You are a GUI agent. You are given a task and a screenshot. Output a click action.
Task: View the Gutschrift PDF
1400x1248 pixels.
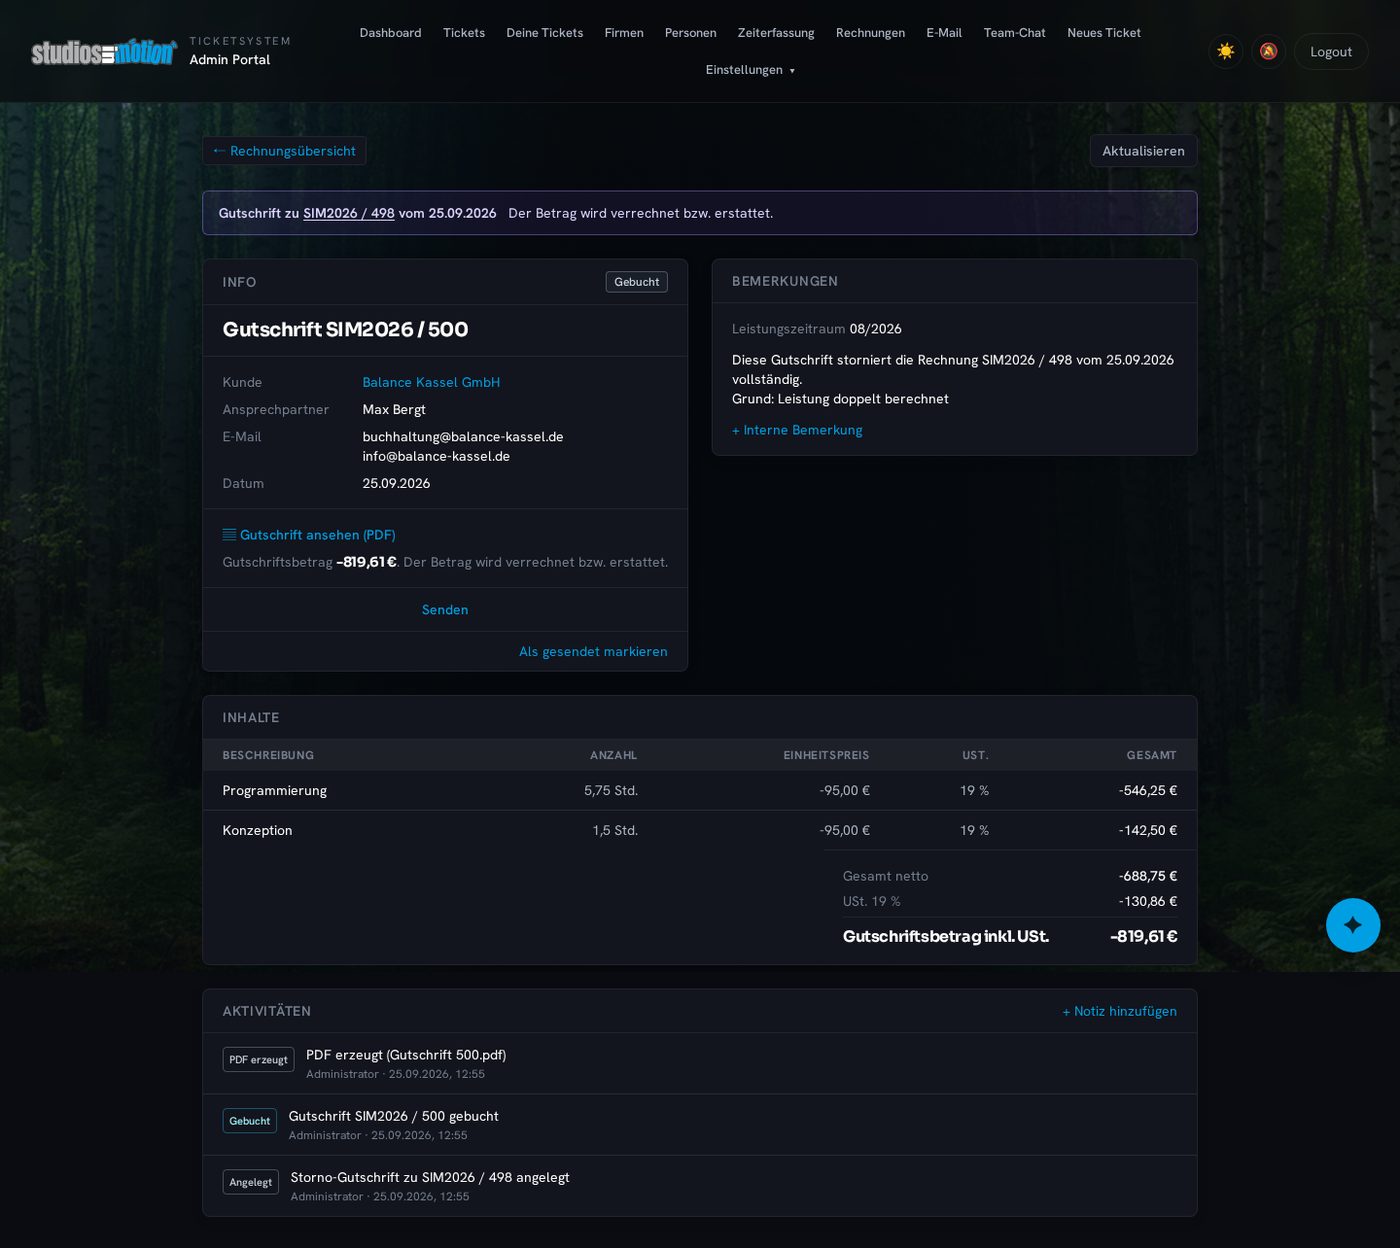(309, 535)
